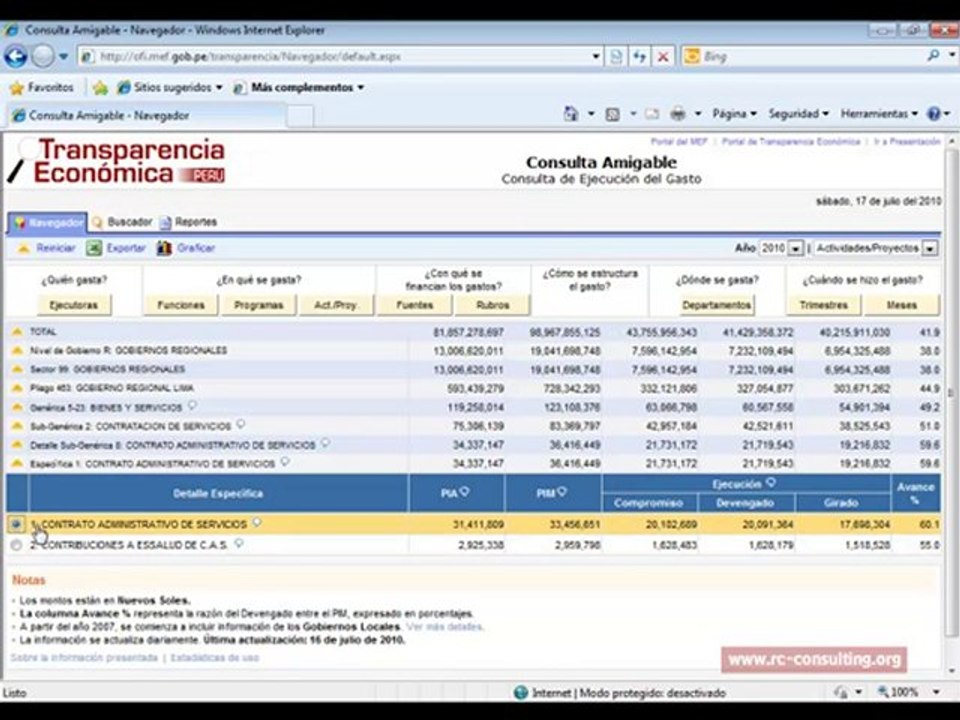
Task: Click up arrow beside Específica 1 row
Action: [x=17, y=463]
